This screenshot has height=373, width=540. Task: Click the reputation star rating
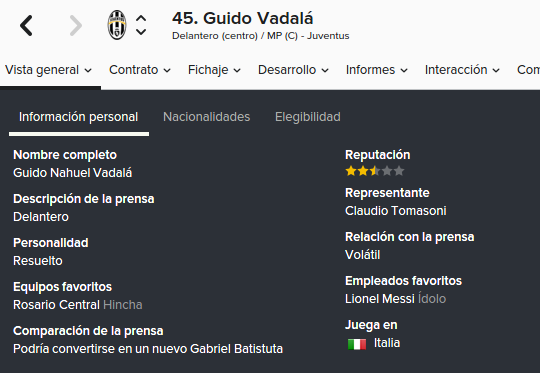pyautogui.click(x=375, y=171)
